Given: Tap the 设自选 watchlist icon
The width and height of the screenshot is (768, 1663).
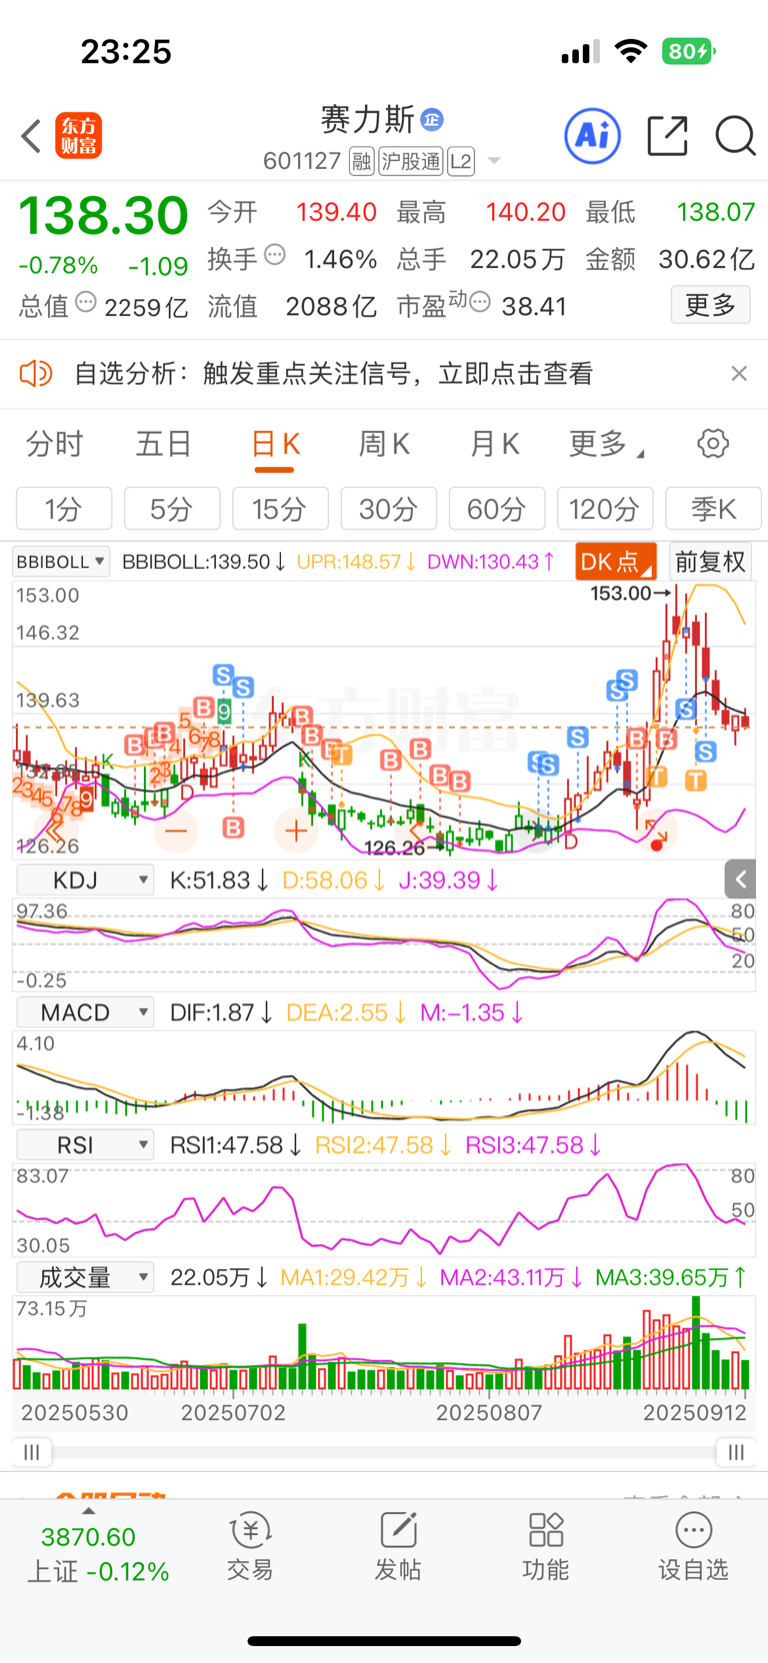Looking at the screenshot, I should [x=693, y=1546].
